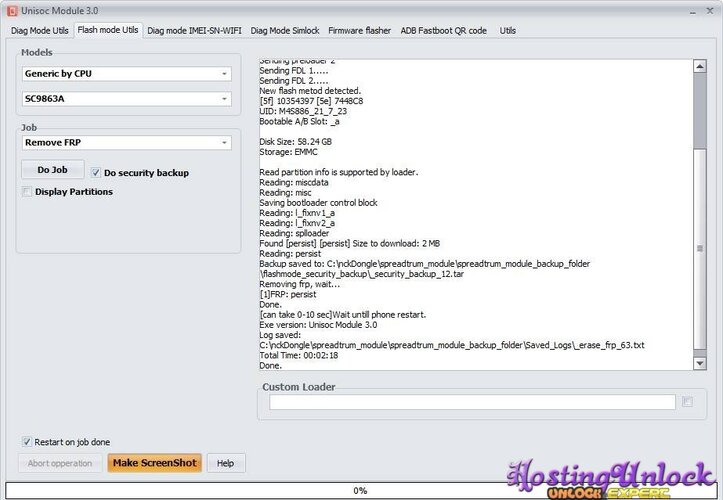Open the Help button
The image size is (723, 500).
pos(225,463)
